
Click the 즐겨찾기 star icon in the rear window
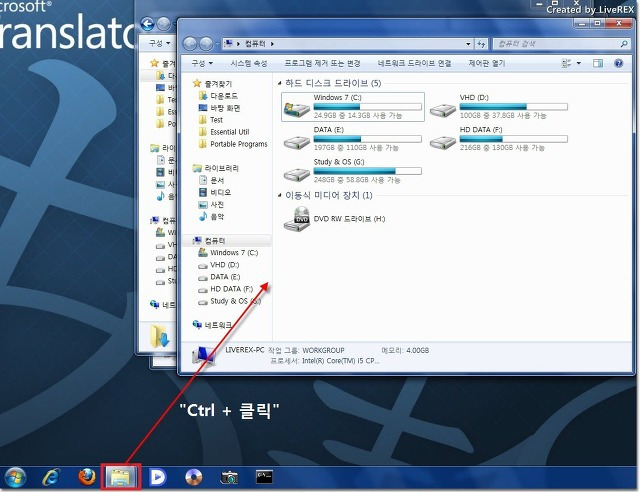click(154, 63)
